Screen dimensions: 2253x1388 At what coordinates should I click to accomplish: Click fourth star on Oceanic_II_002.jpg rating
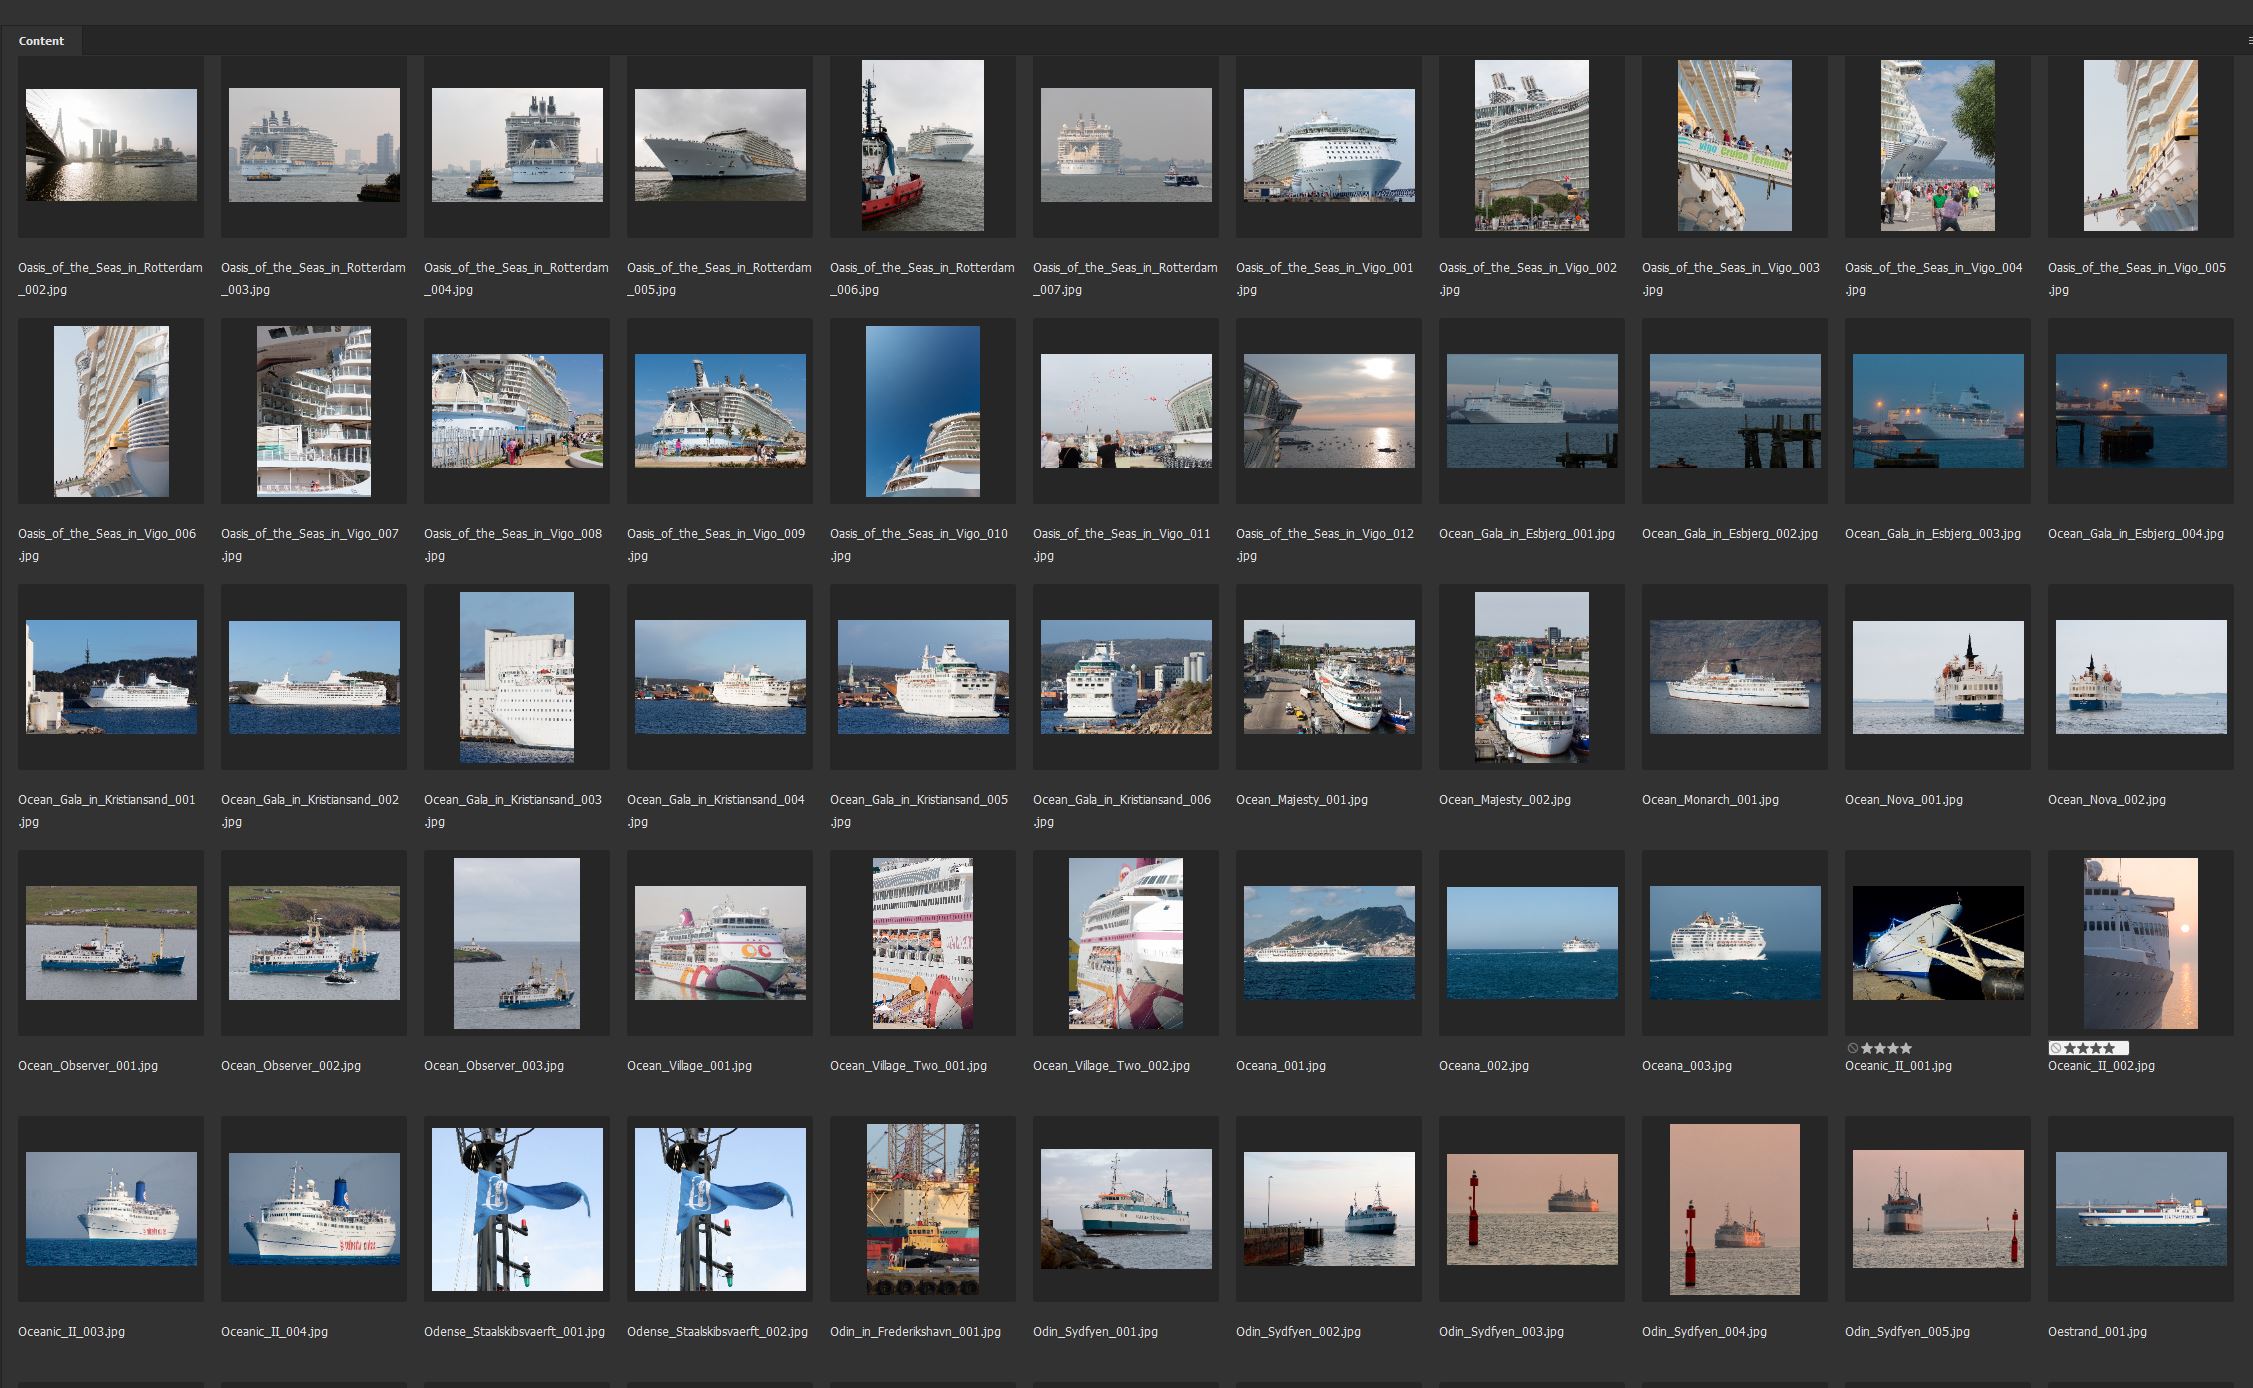coord(2109,1048)
